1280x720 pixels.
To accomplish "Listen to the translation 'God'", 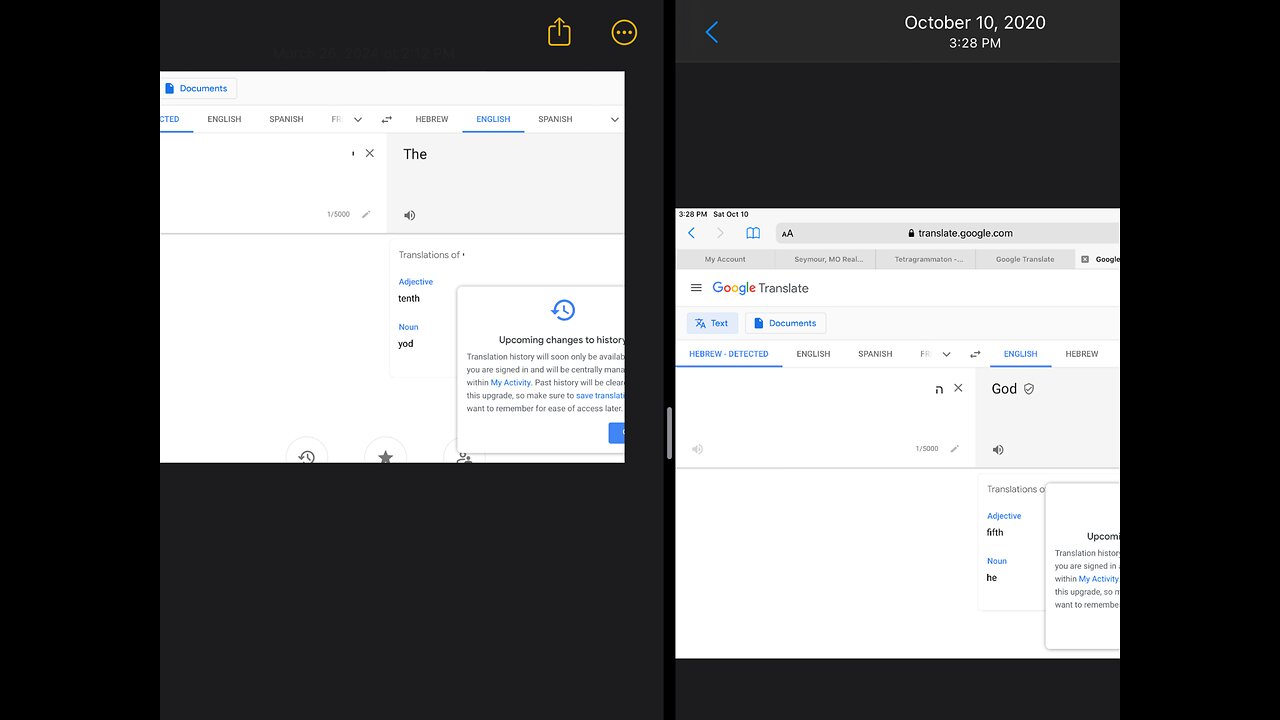I will pyautogui.click(x=997, y=450).
